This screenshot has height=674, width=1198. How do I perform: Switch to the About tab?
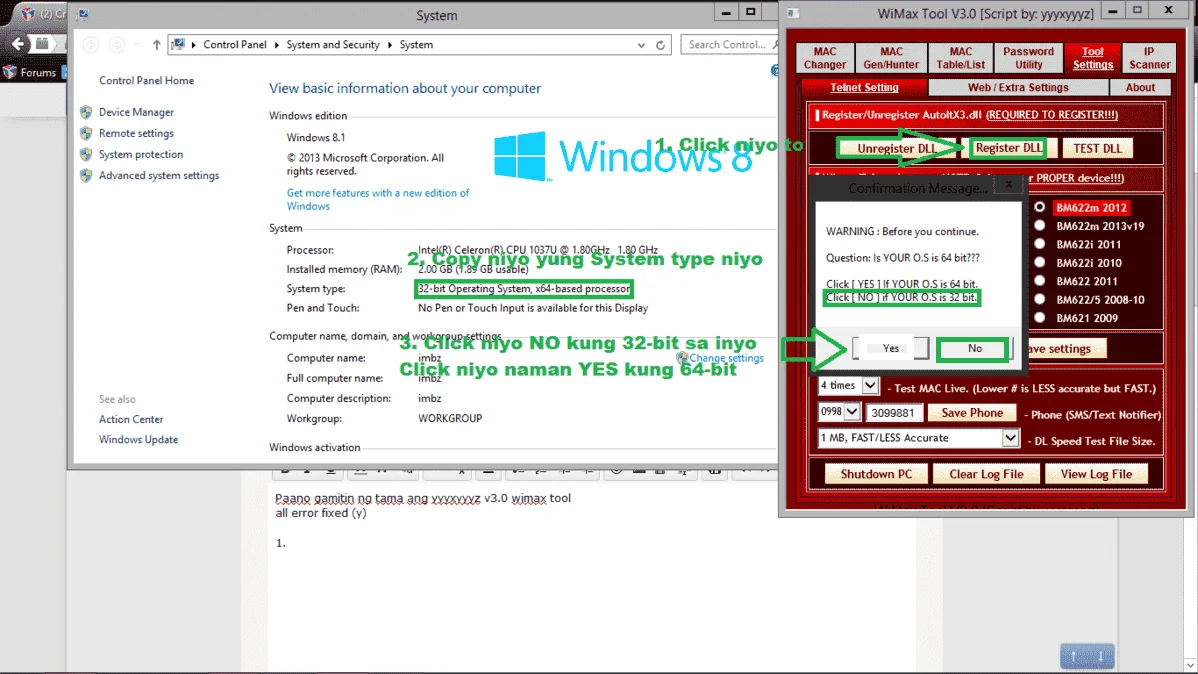(1140, 87)
